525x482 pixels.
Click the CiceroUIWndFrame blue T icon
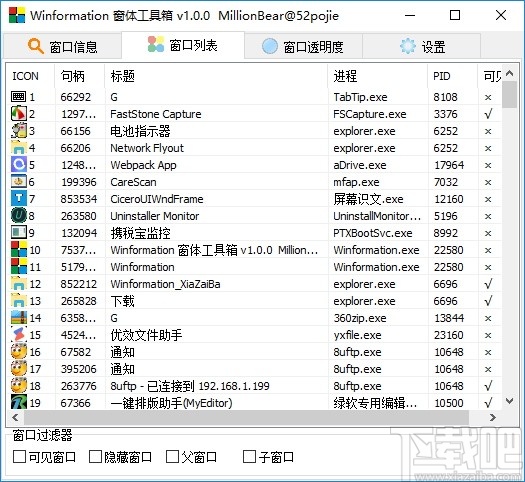18,199
